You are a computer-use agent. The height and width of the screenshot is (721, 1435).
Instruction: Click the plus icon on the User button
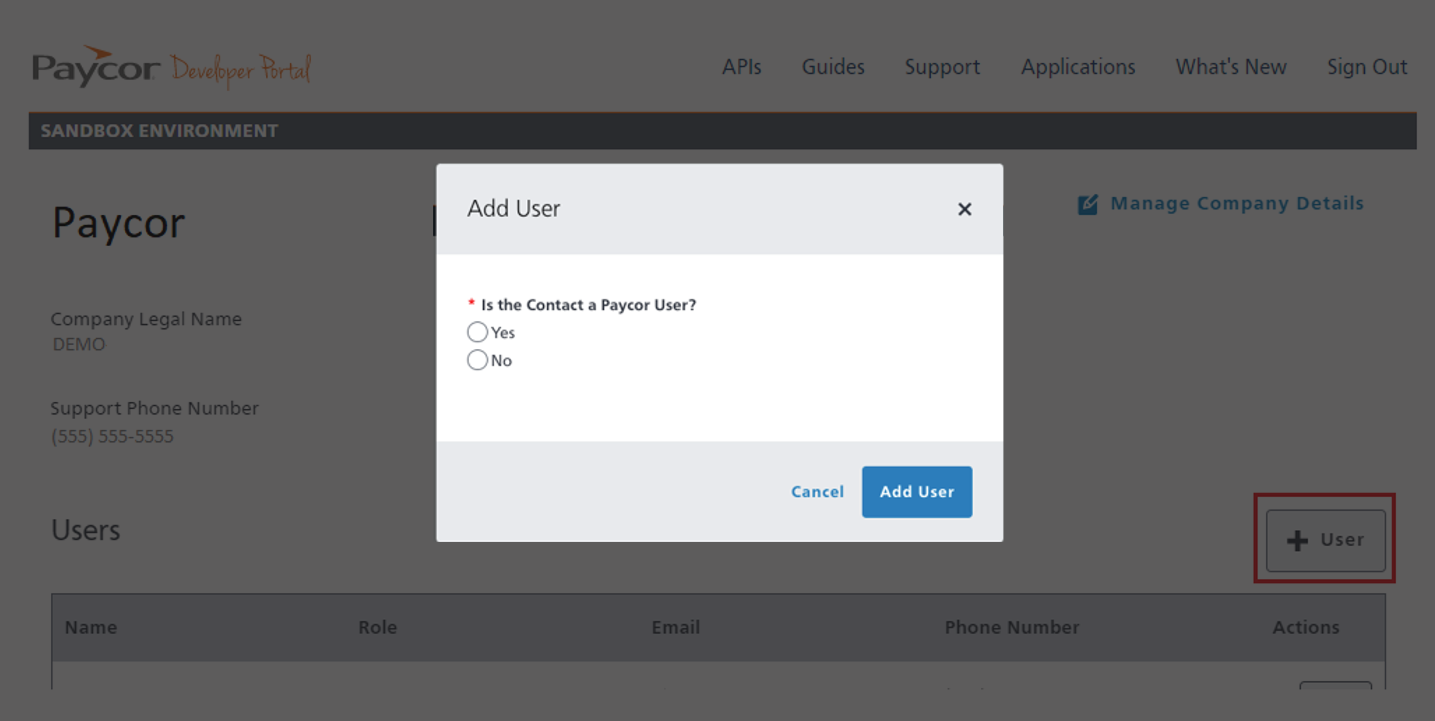1297,539
